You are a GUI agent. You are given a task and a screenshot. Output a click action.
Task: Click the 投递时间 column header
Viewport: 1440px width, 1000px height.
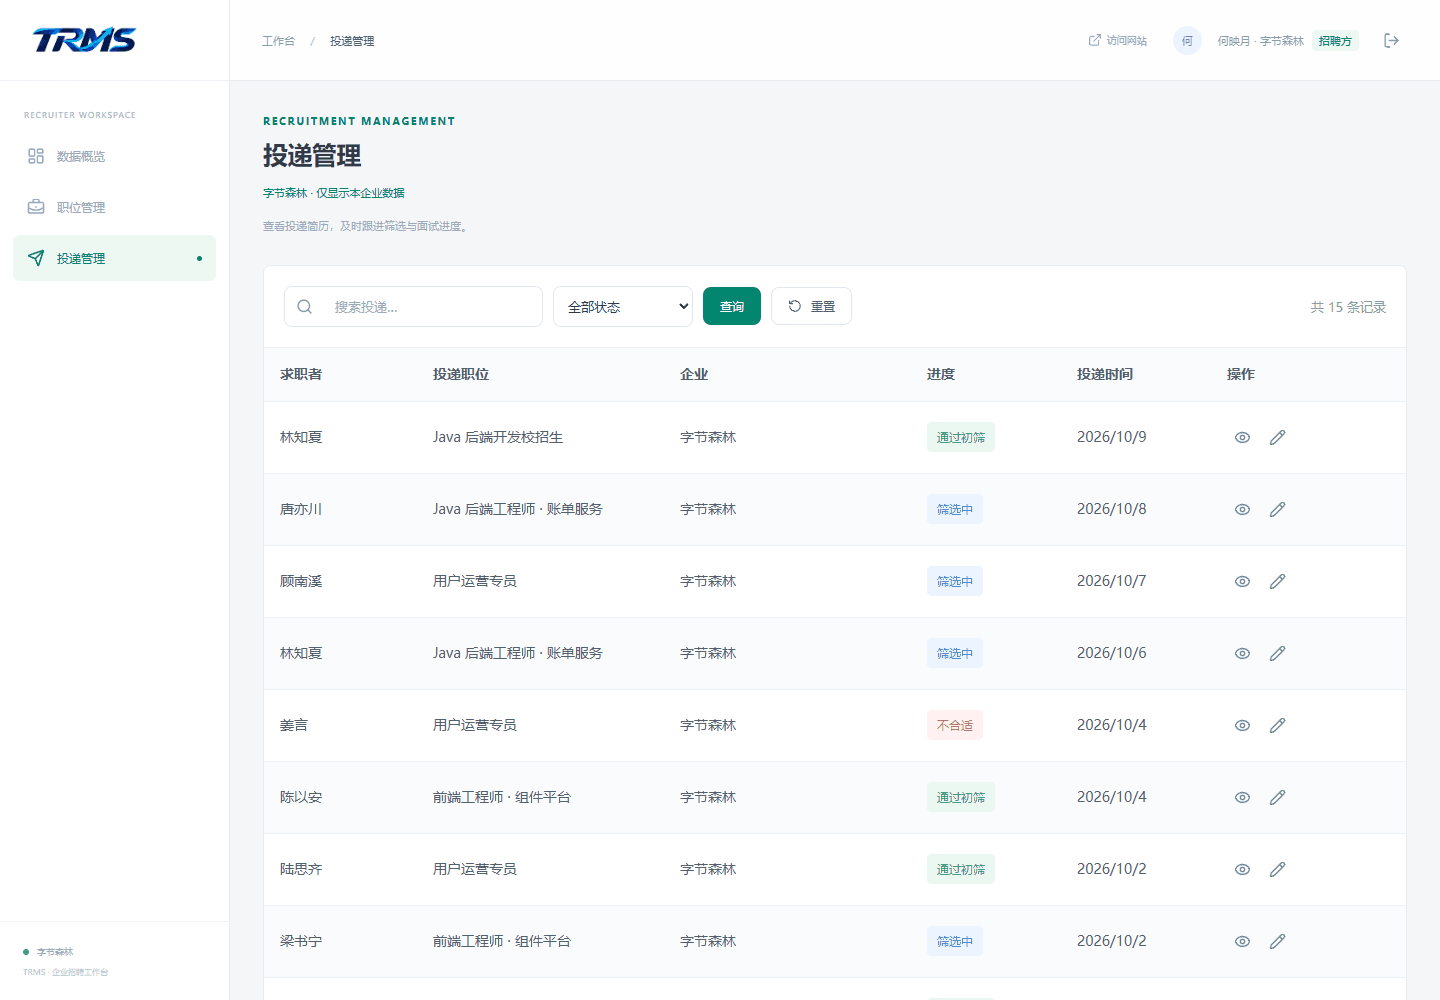(1105, 374)
